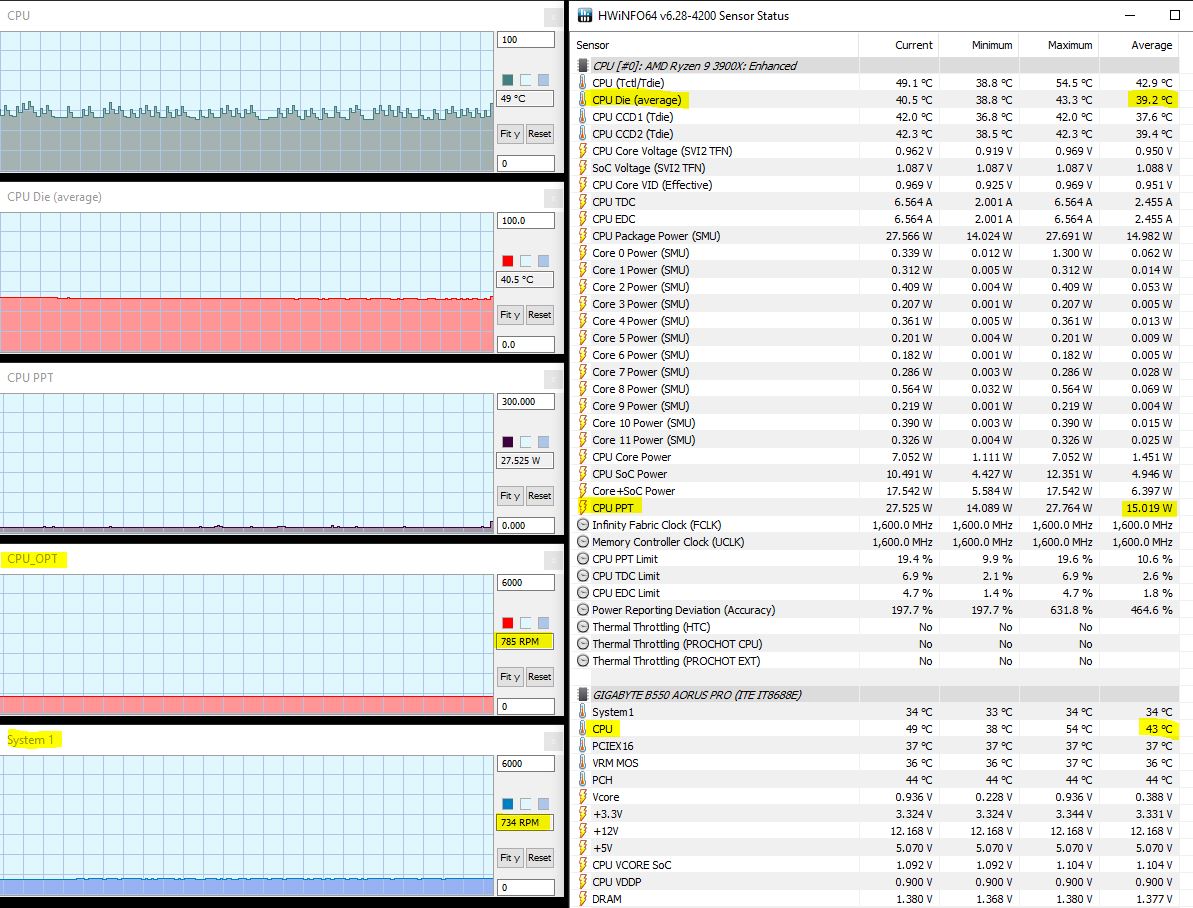Select the CPU Core VID (Effective) row
This screenshot has width=1193, height=908.
876,185
